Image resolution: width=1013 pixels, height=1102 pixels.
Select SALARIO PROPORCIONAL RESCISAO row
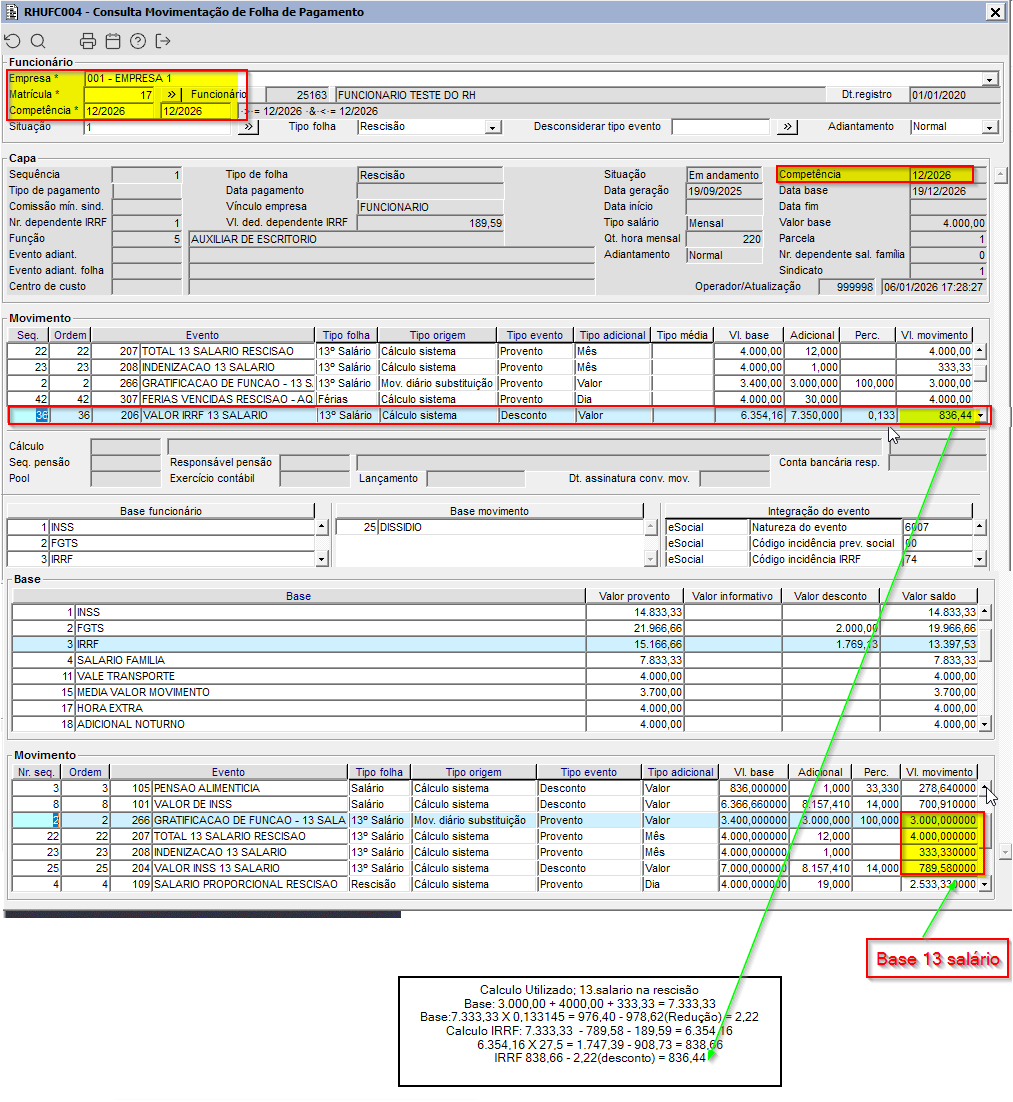(x=495, y=884)
